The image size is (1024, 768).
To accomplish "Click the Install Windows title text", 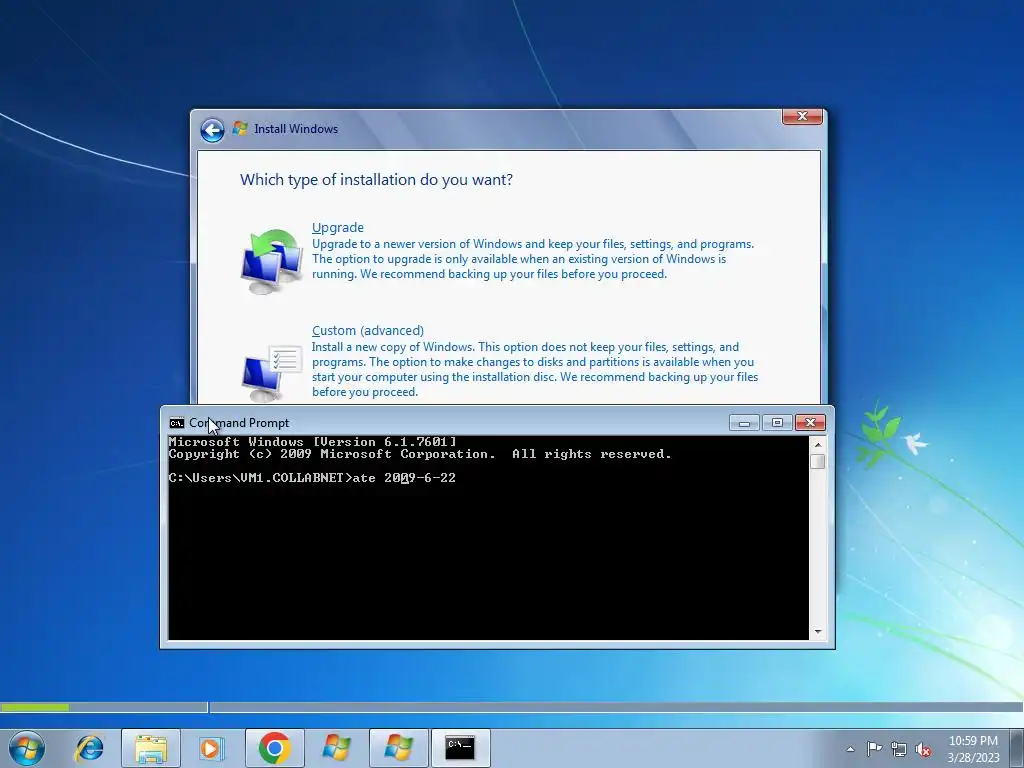I will [x=296, y=129].
